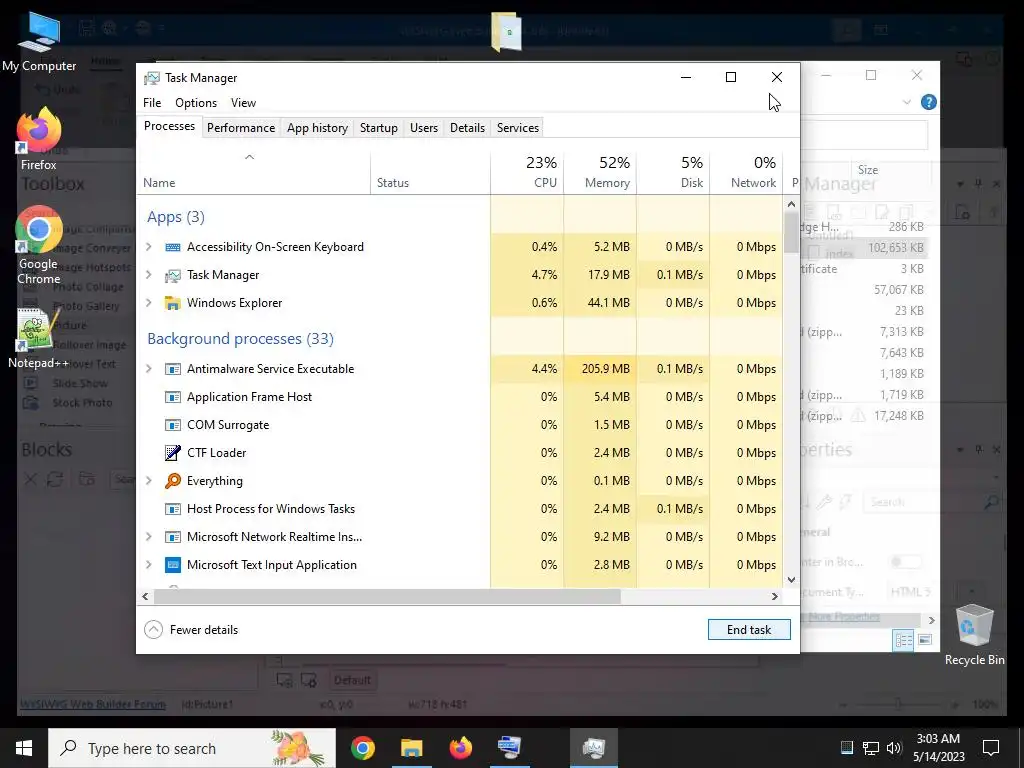This screenshot has height=768, width=1024.
Task: Switch to the Details tab
Action: click(x=468, y=128)
